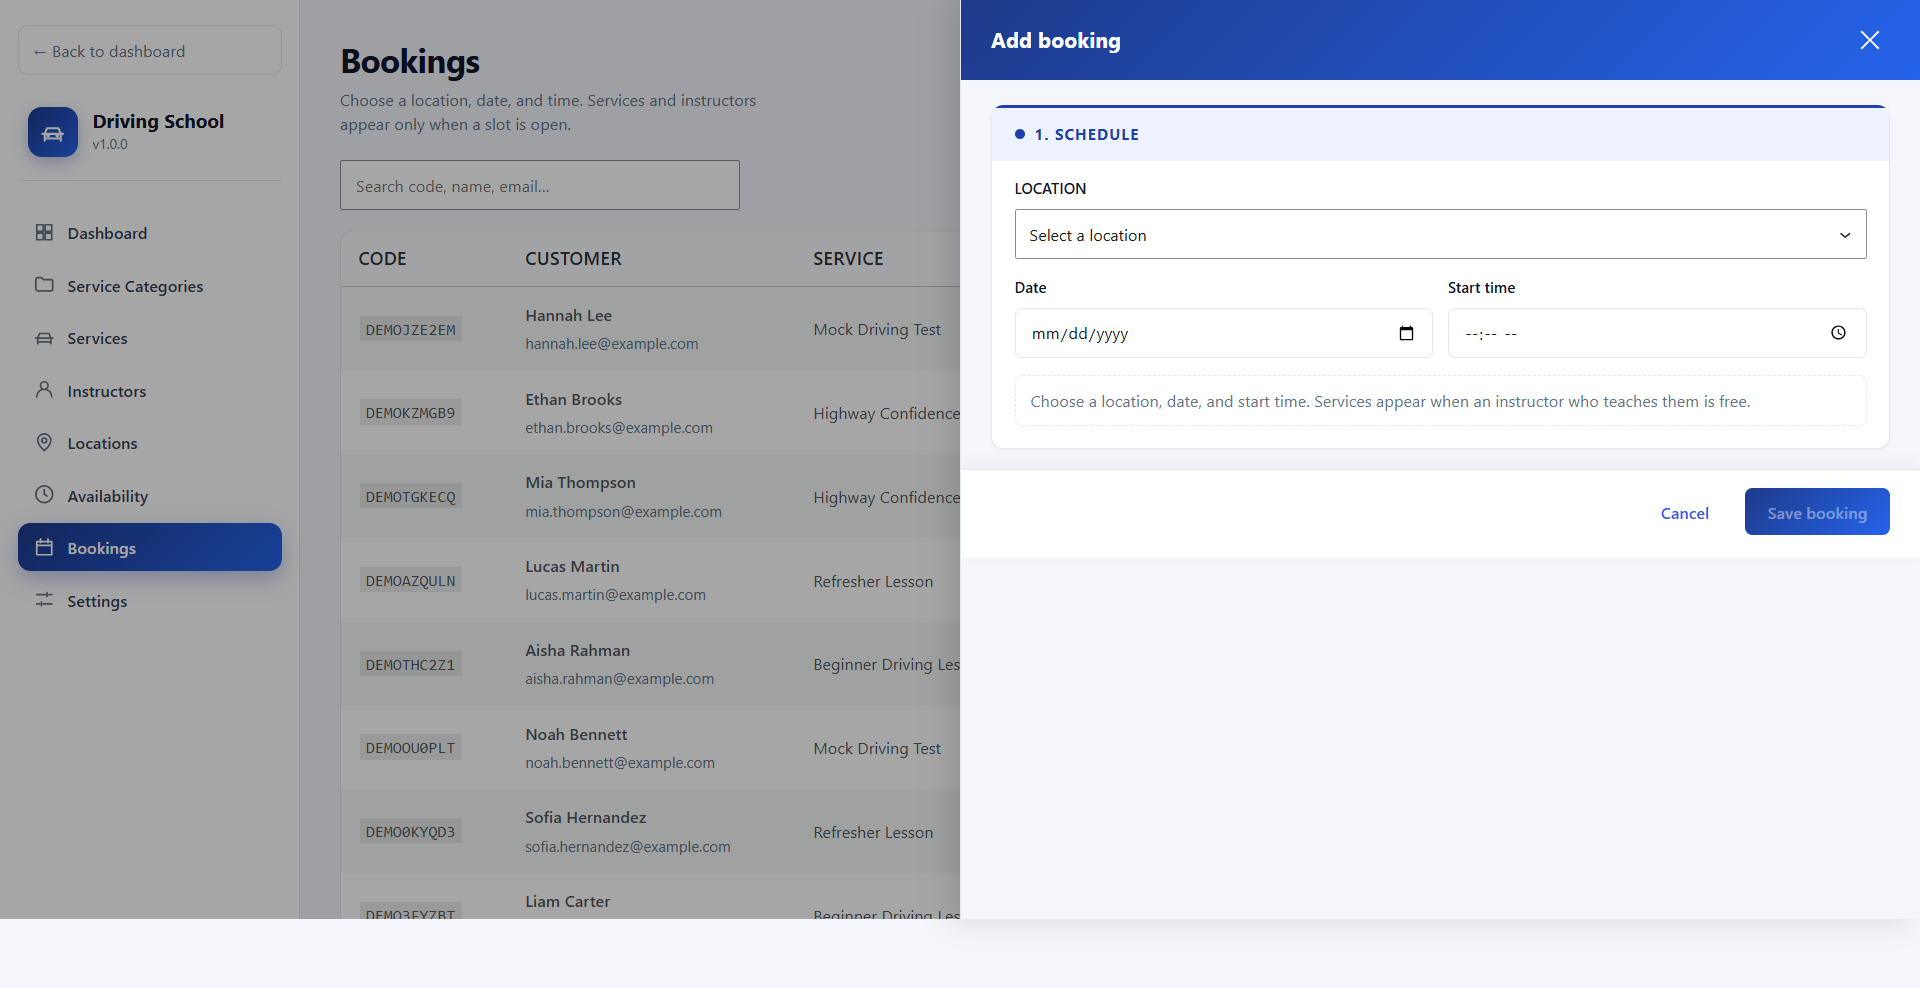1920x988 pixels.
Task: Click the Driving School car logo icon
Action: [x=53, y=132]
